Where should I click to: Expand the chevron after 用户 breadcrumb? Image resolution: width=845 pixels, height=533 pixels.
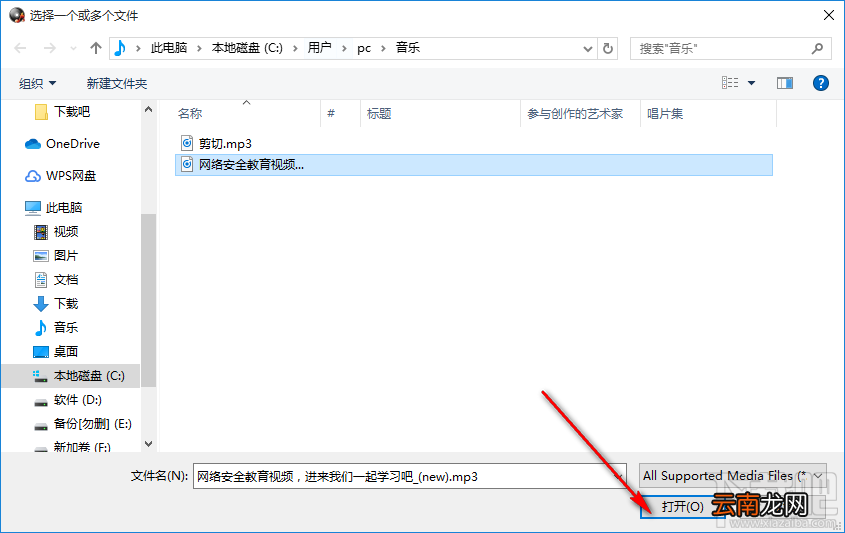(344, 49)
